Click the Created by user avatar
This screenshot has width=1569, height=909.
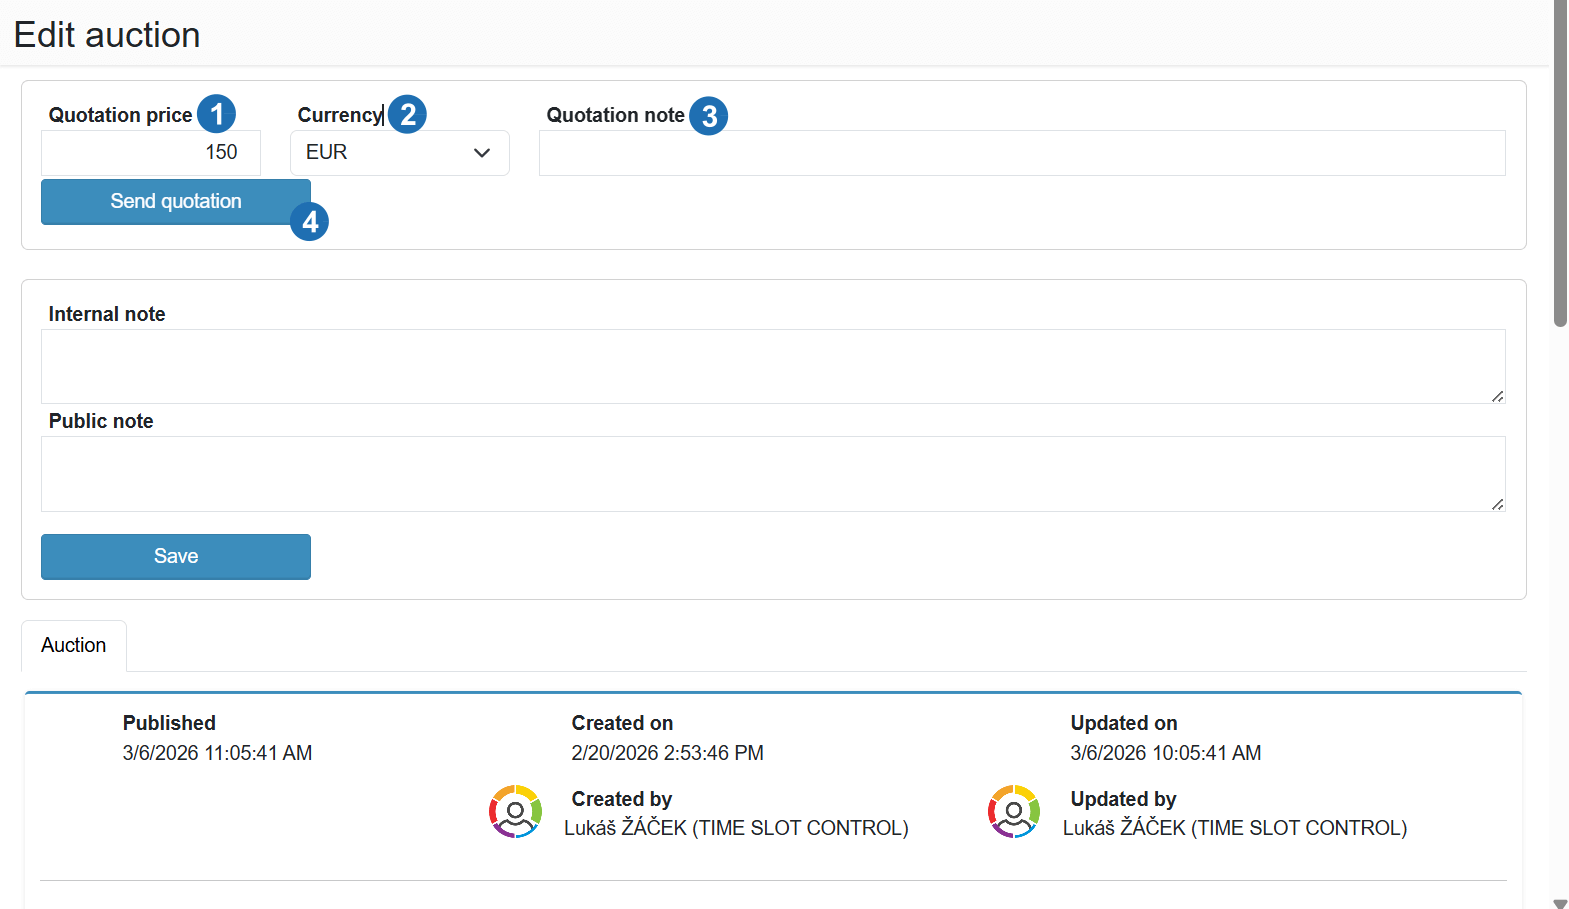click(x=515, y=811)
